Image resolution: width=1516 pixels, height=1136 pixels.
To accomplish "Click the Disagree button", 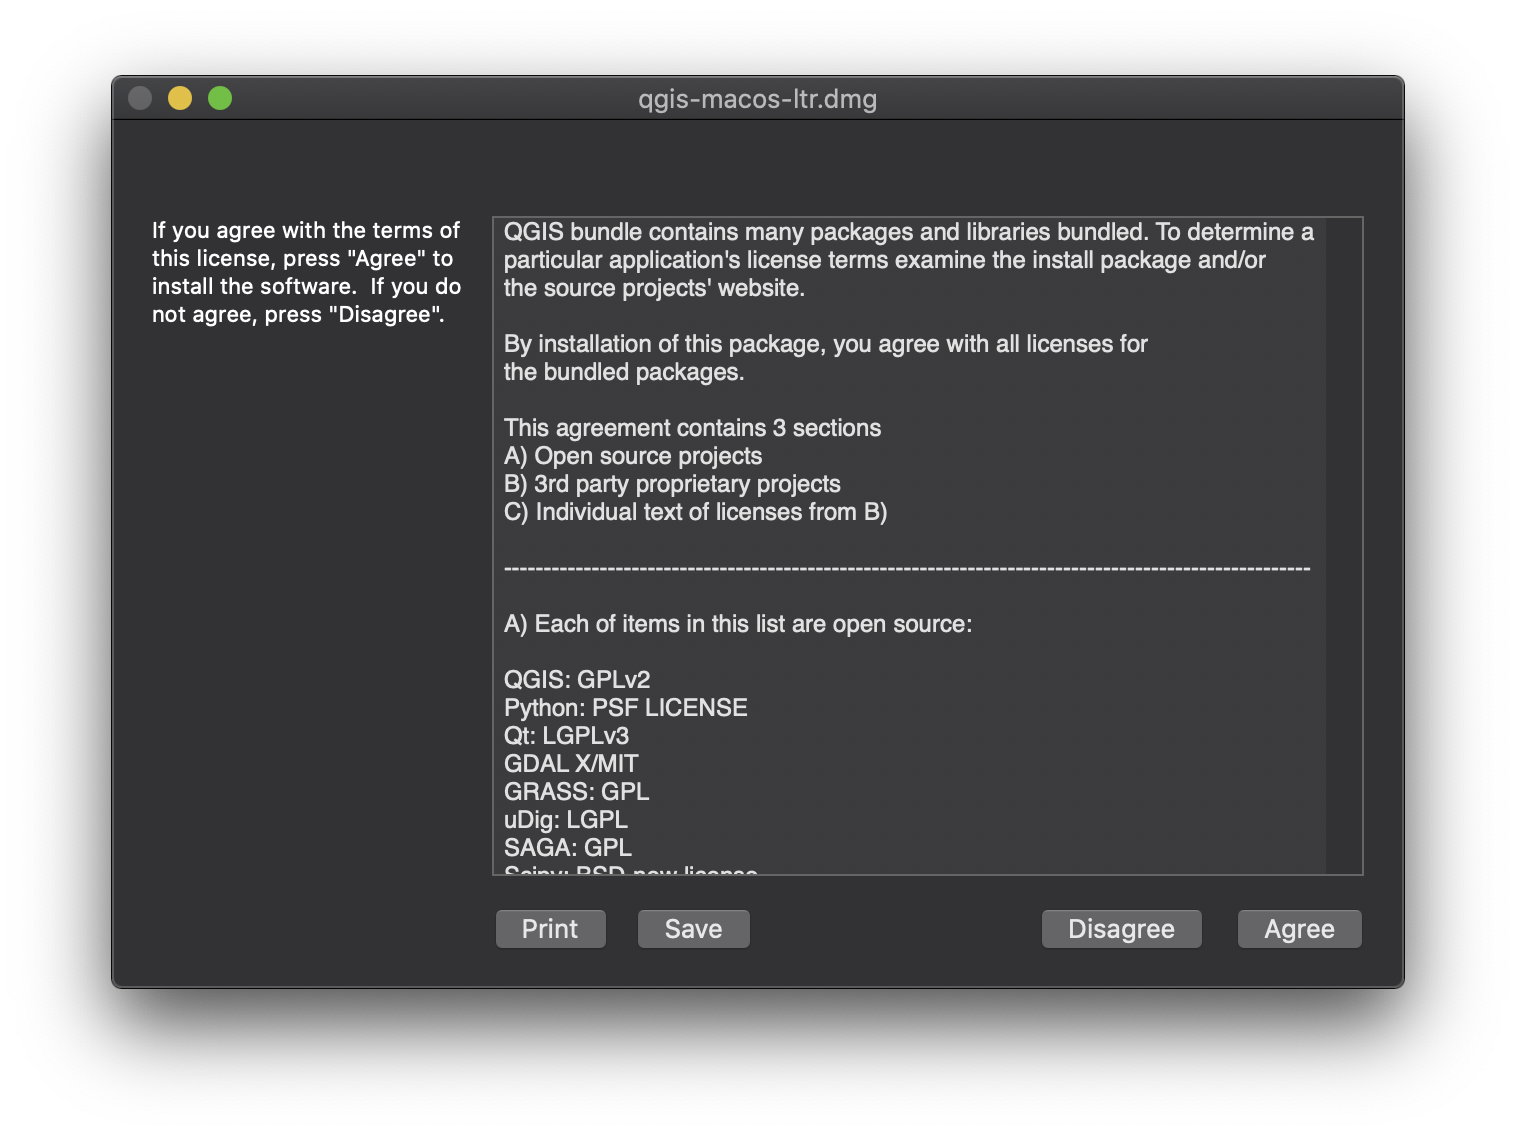I will click(1121, 929).
